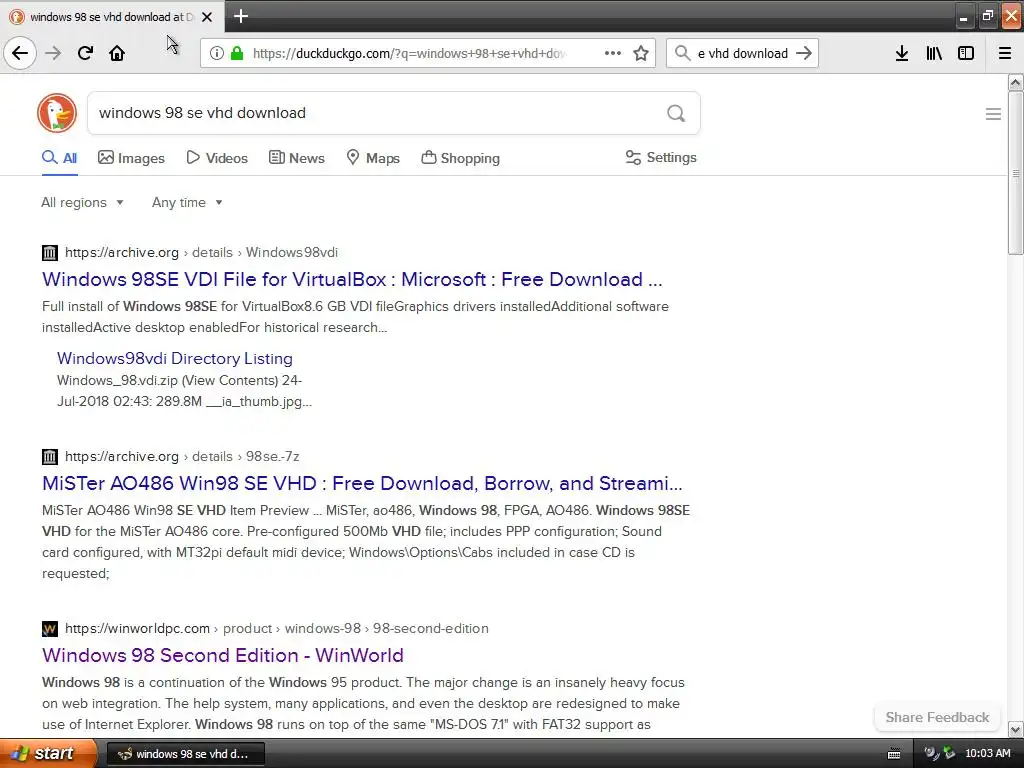Bookmark this page with the star
1024x768 pixels.
641,53
